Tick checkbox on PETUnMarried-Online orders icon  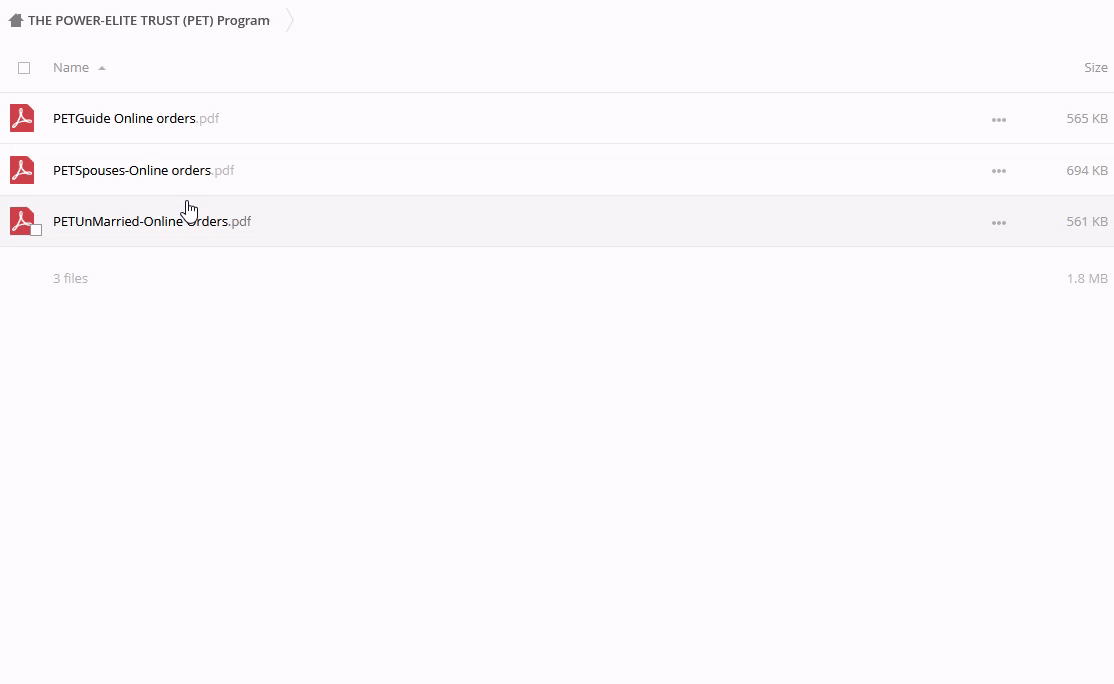(36, 230)
